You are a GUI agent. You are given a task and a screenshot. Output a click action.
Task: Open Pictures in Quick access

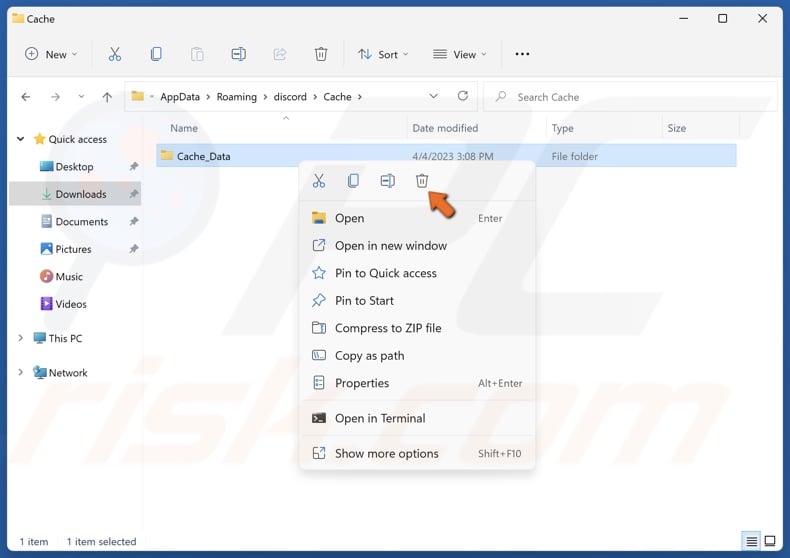pyautogui.click(x=66, y=249)
